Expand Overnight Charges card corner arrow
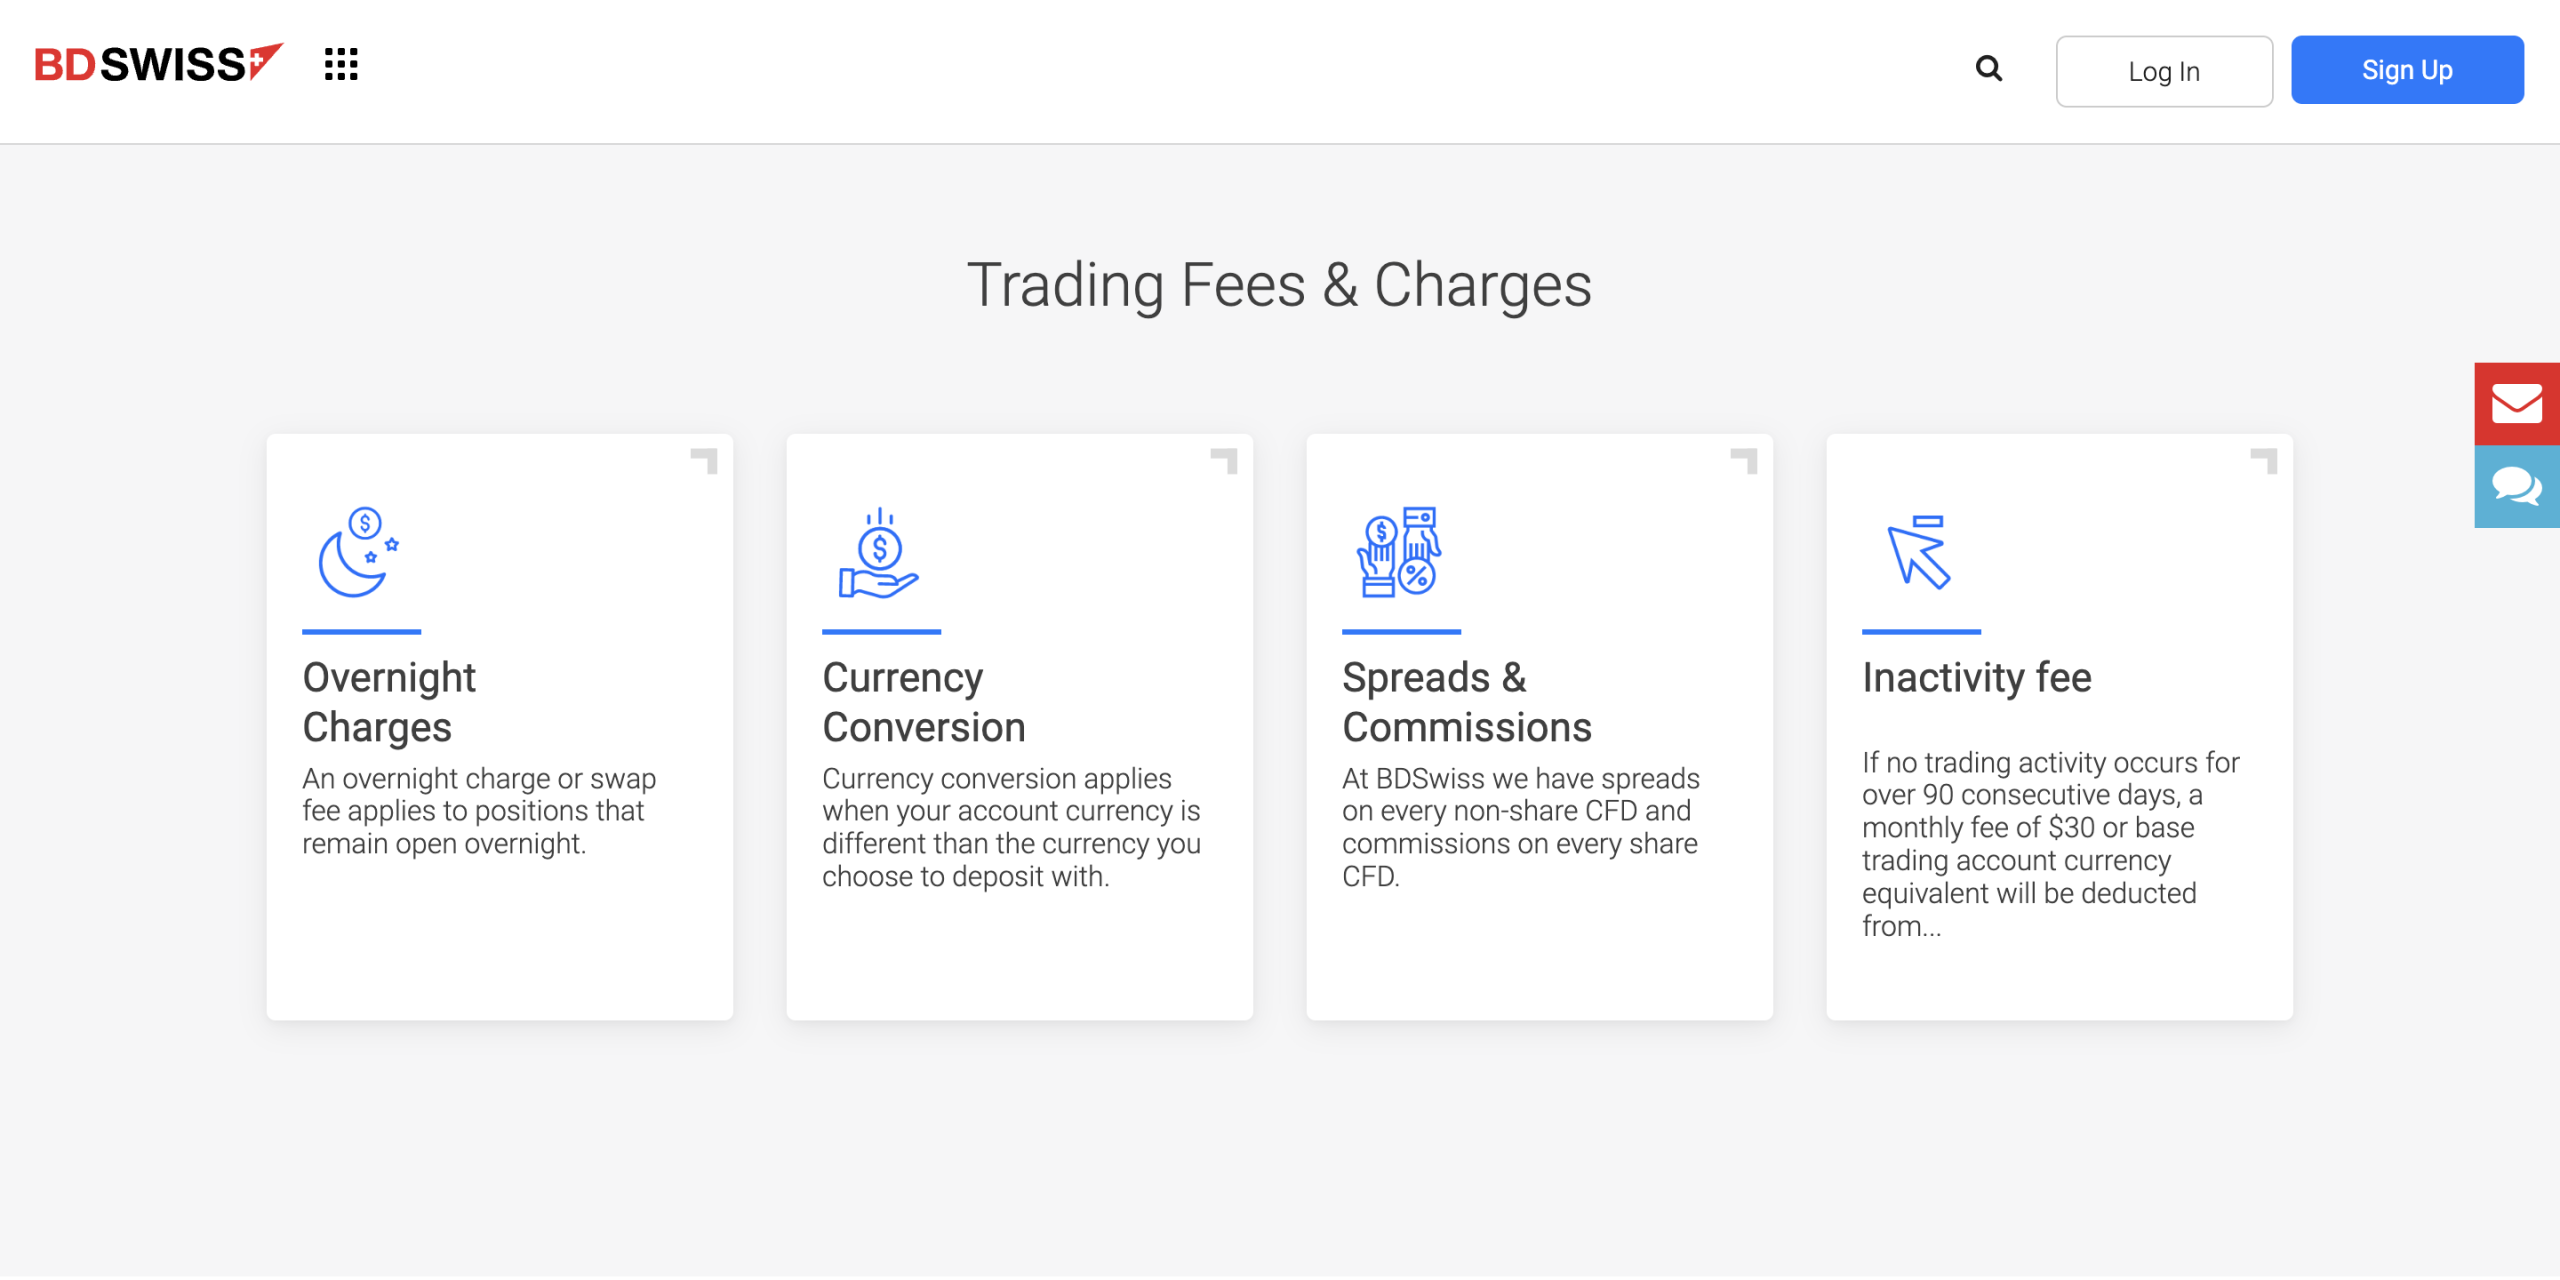 (706, 460)
